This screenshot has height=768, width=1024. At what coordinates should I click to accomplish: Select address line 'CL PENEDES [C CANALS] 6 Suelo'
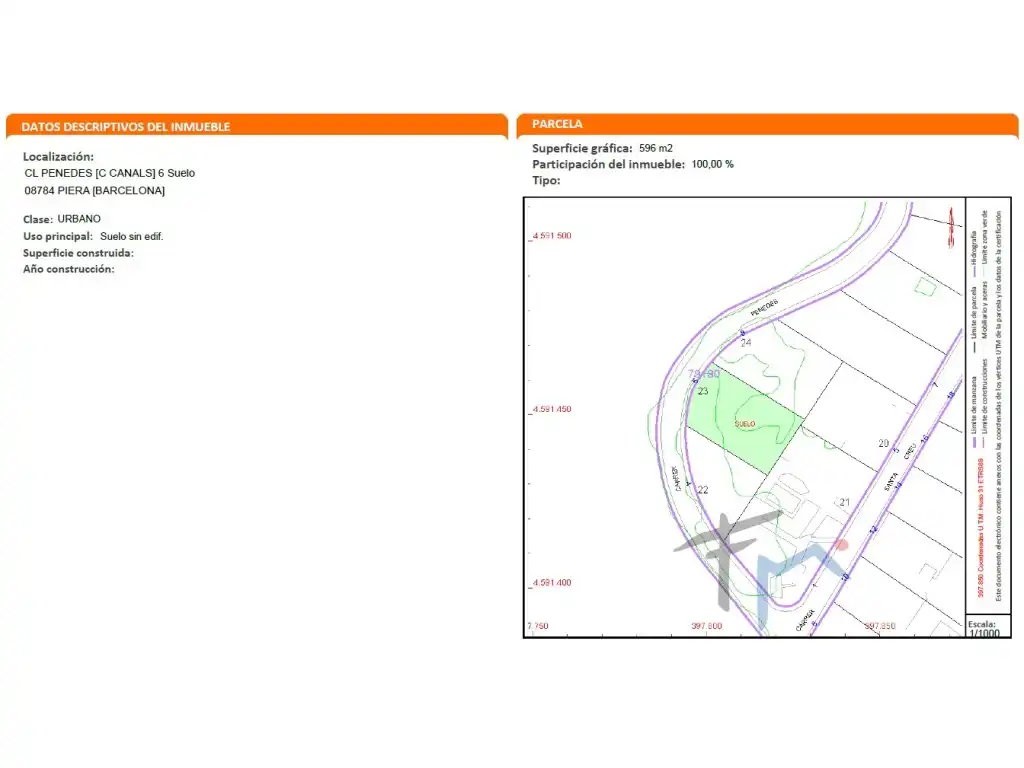[x=110, y=173]
